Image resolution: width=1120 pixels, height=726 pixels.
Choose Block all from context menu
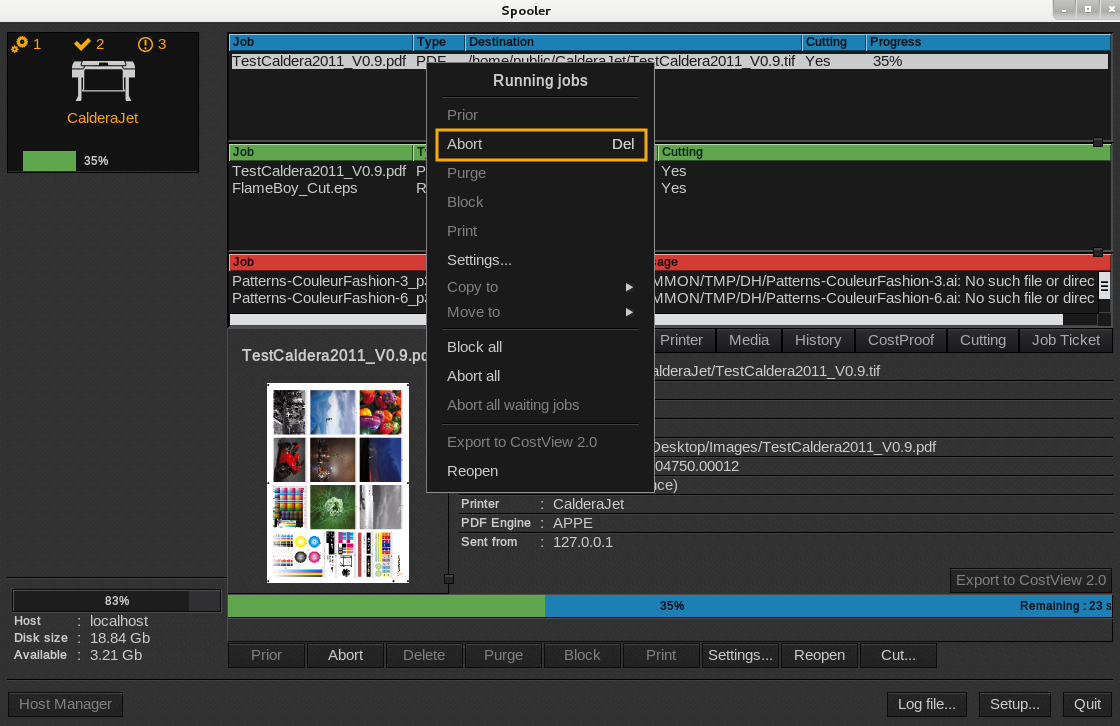click(475, 347)
